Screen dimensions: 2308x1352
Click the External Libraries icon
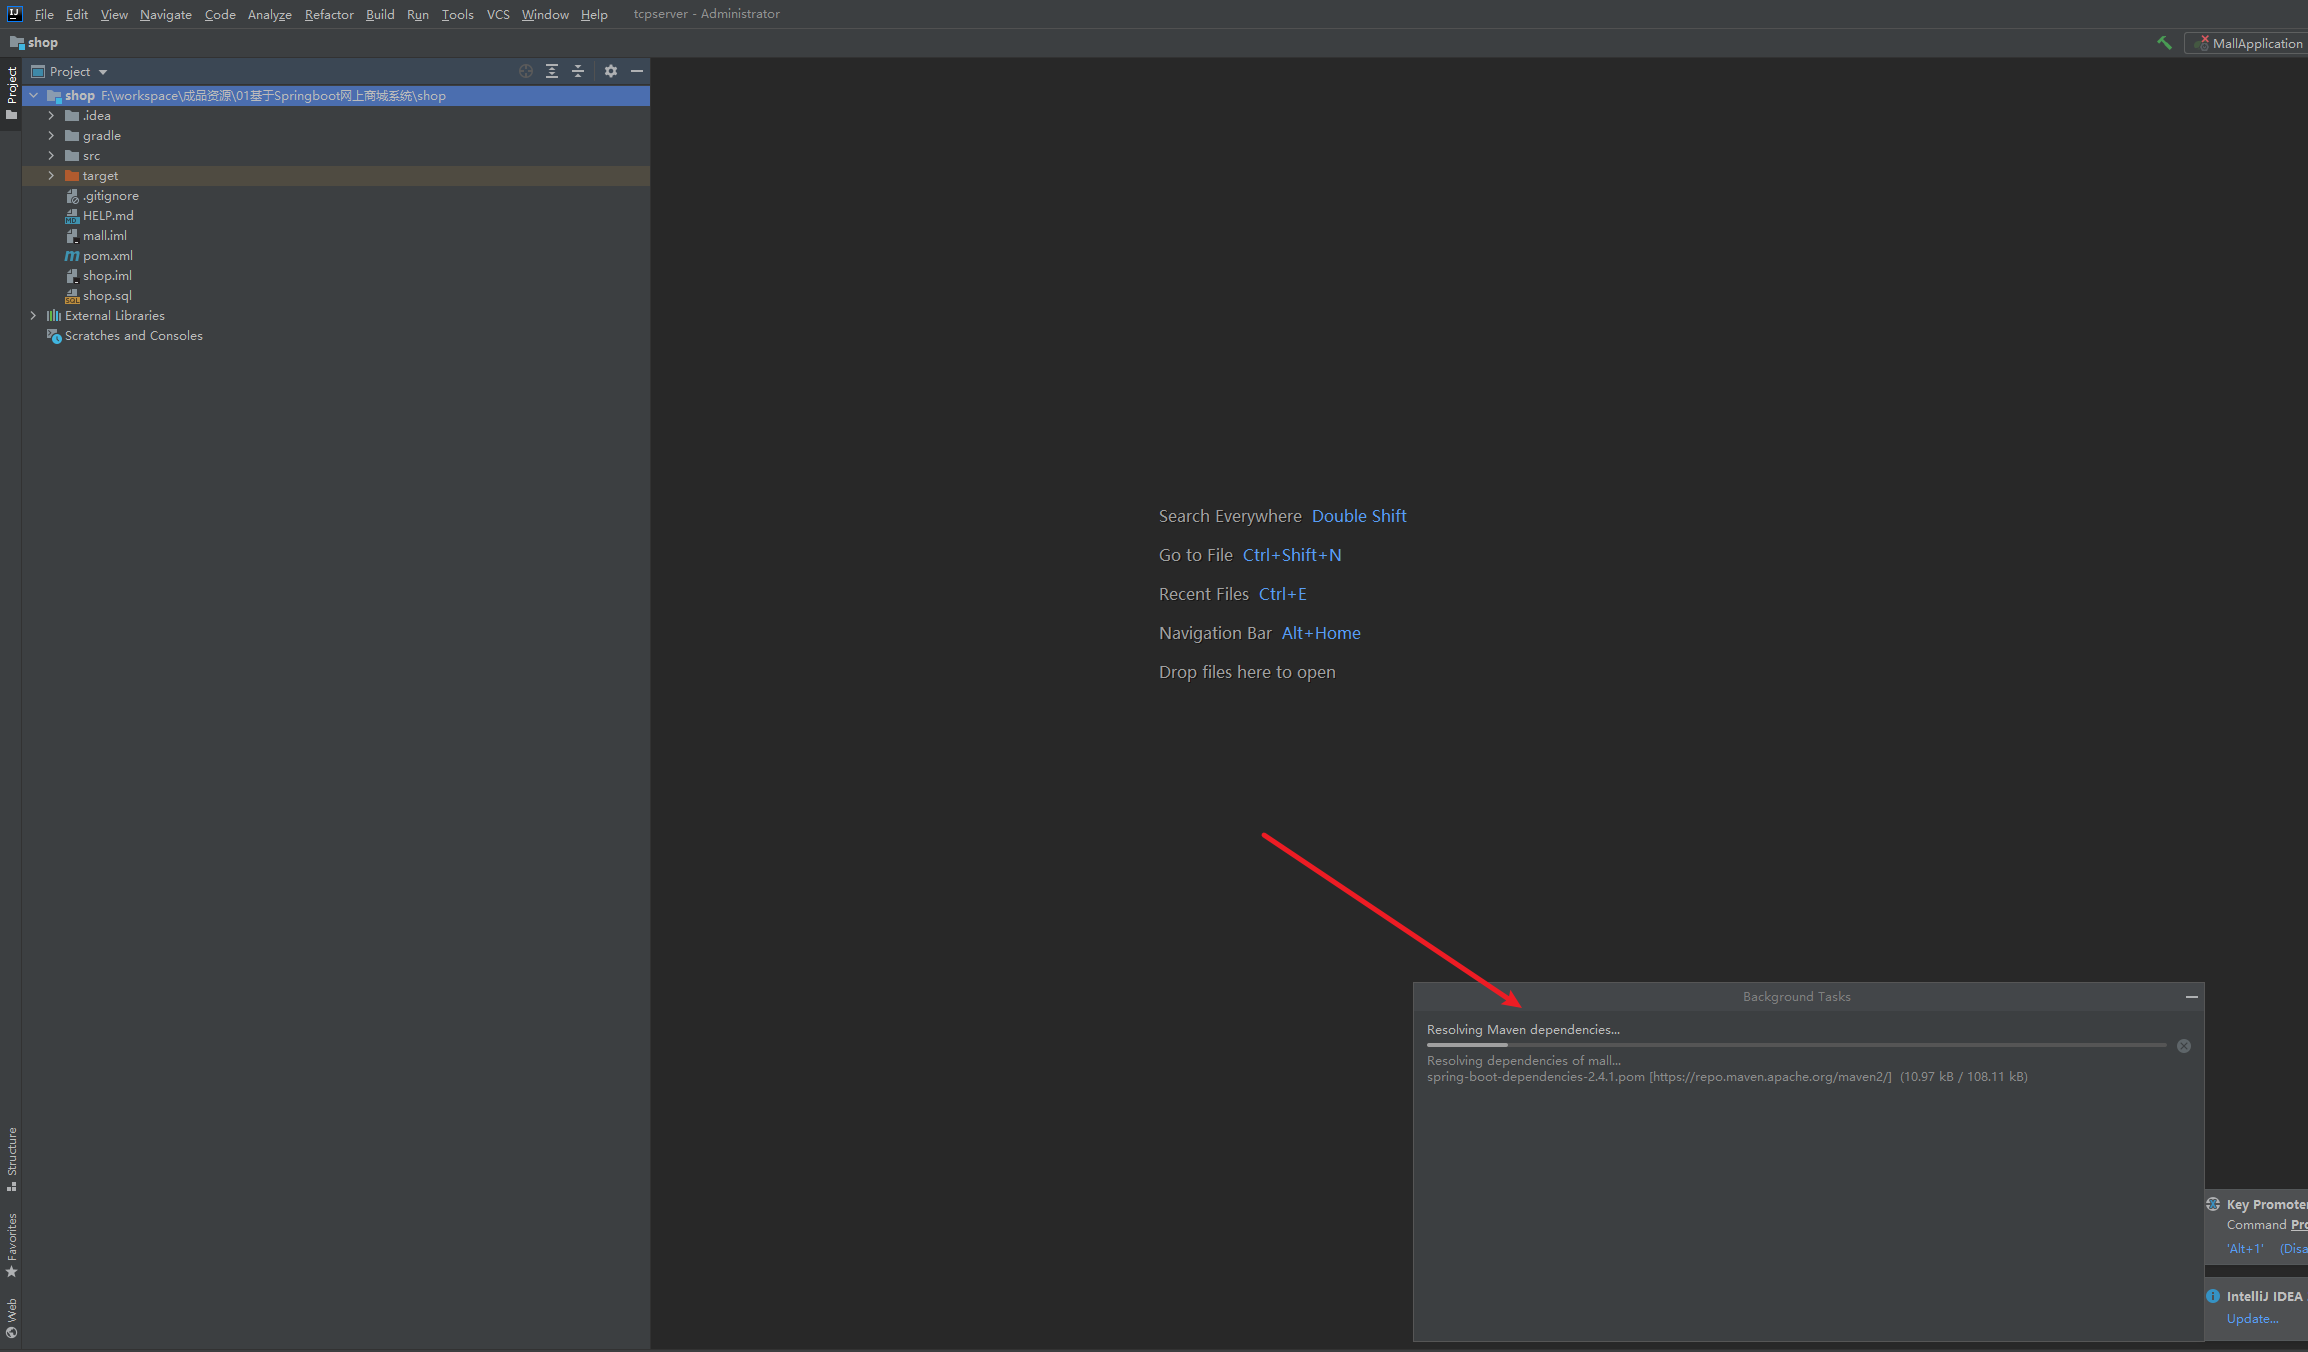coord(54,316)
